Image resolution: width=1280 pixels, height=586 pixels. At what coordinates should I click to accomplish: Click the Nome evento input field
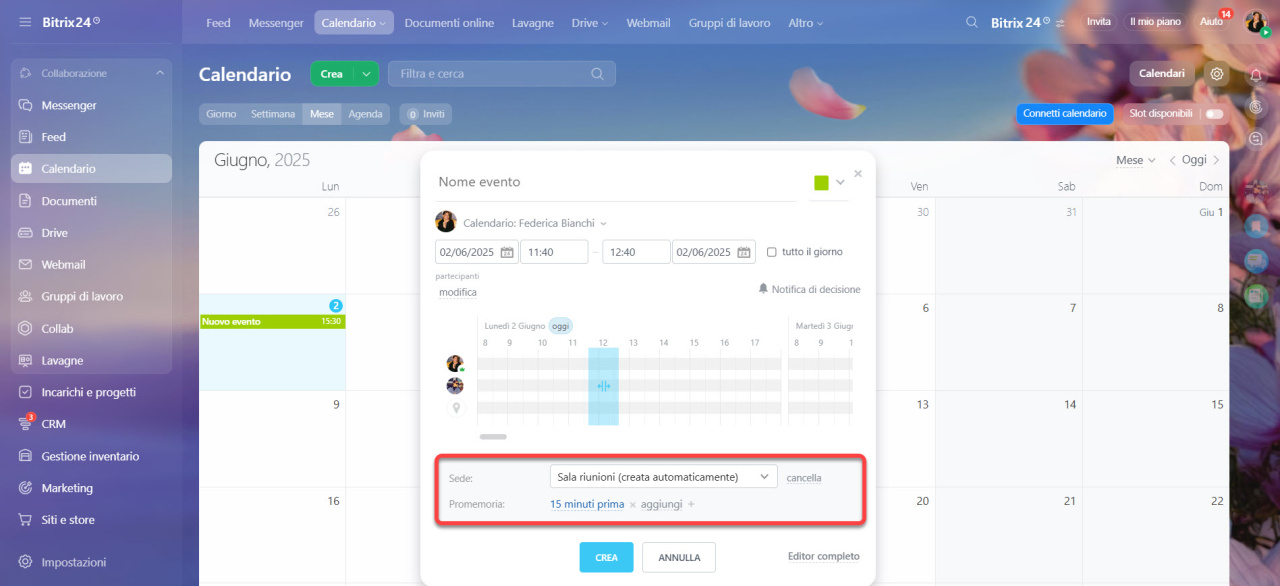pos(616,182)
